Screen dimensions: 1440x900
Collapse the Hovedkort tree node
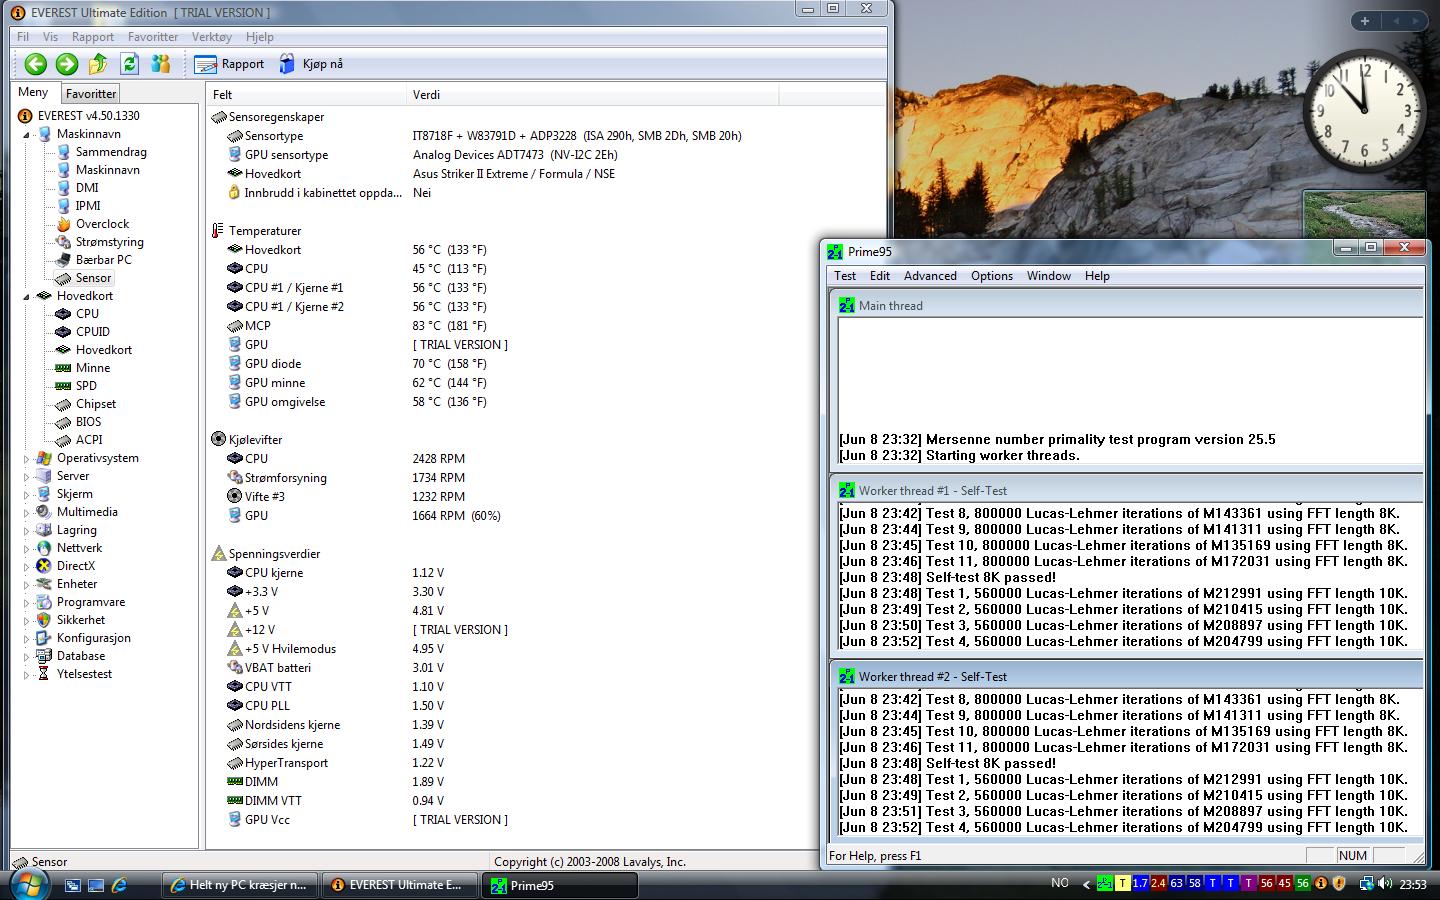point(27,296)
